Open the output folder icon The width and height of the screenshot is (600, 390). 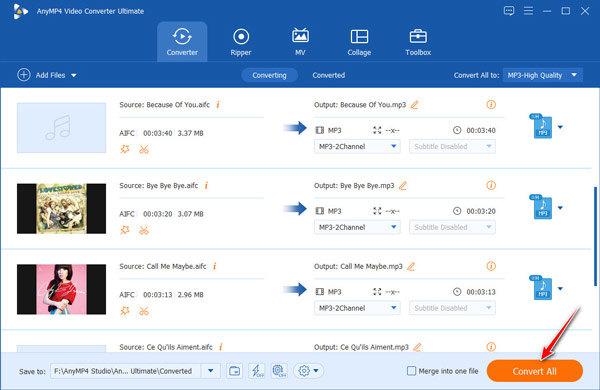point(235,370)
